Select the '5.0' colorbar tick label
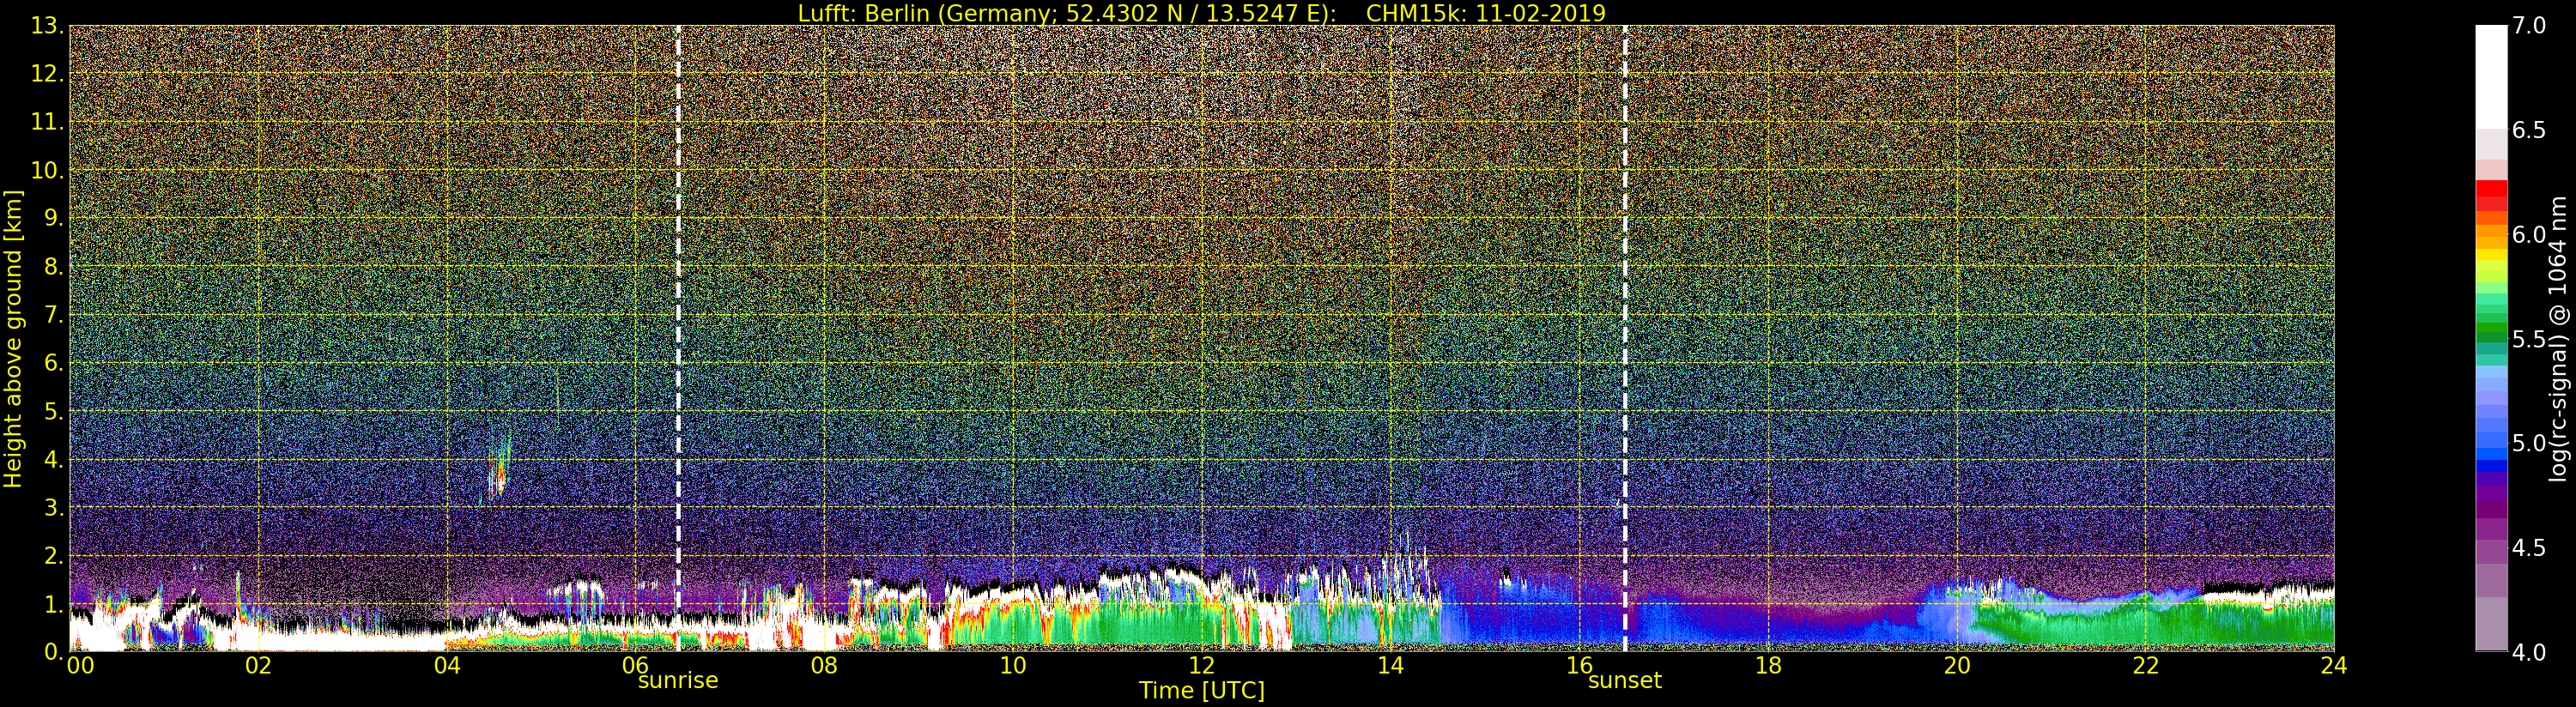Viewport: 2576px width, 707px height. tap(2529, 443)
